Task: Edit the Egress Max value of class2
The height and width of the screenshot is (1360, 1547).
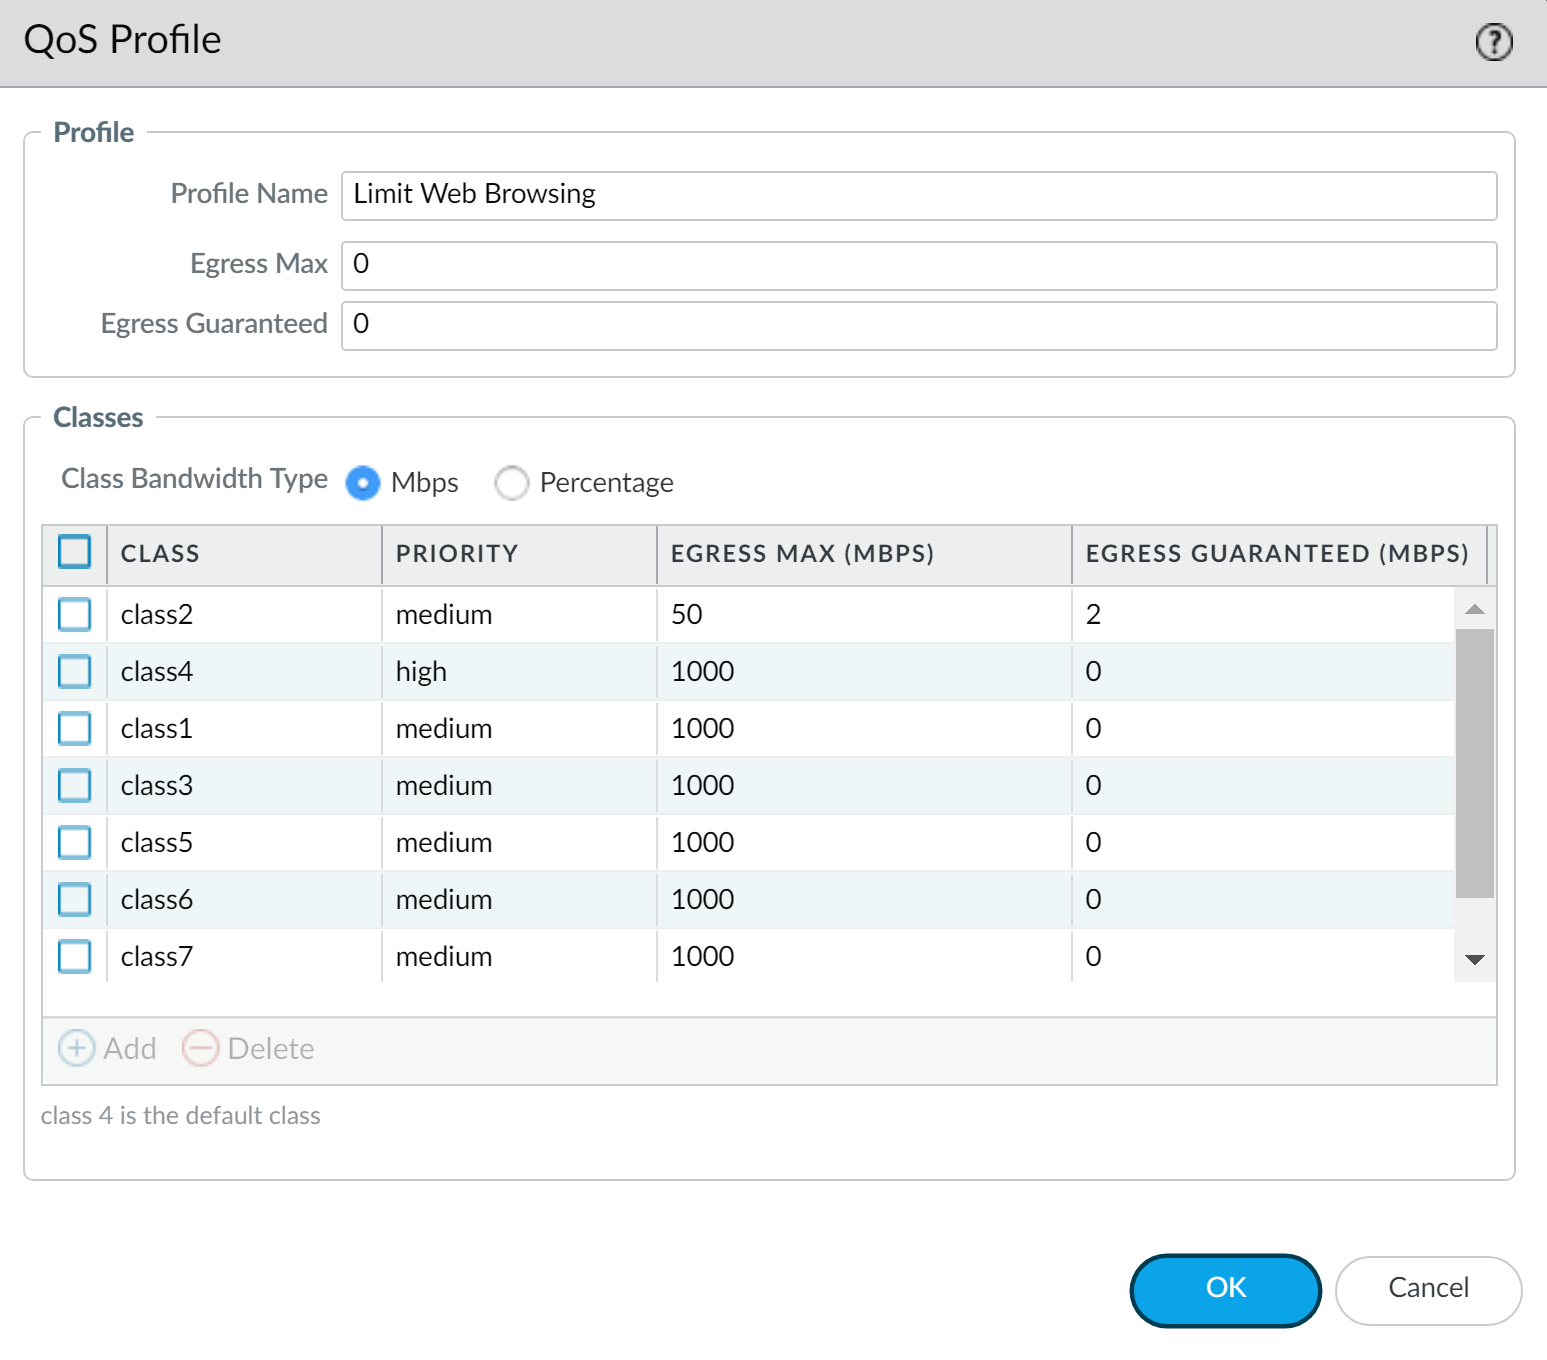Action: tap(860, 614)
